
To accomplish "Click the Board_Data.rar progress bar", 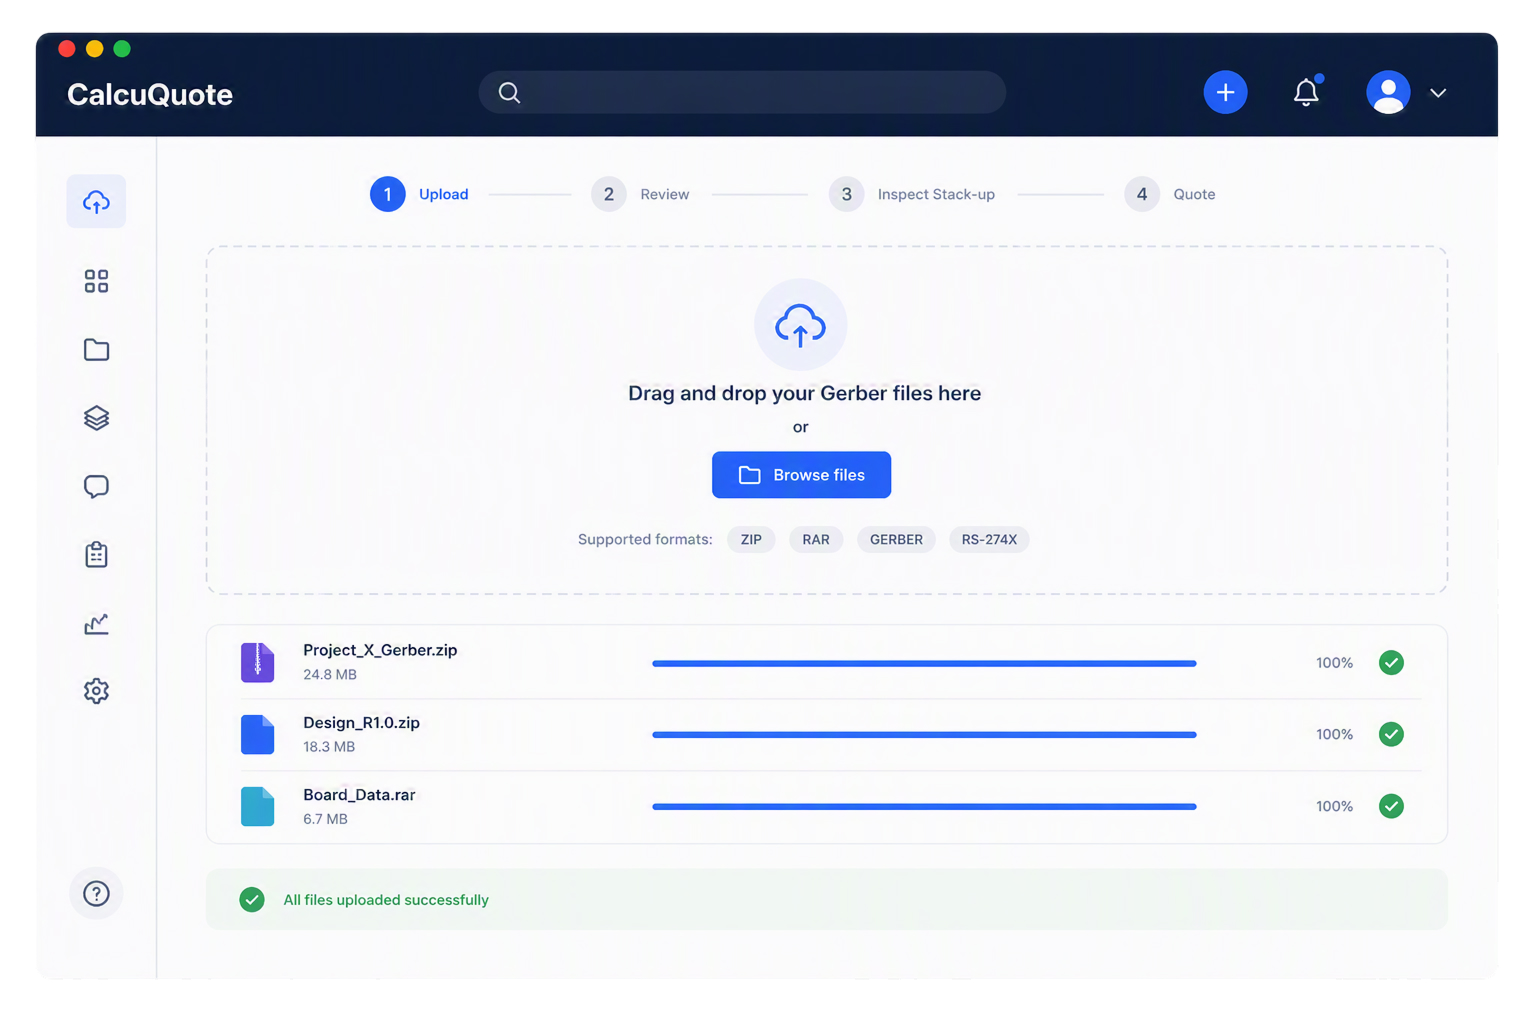I will click(924, 806).
